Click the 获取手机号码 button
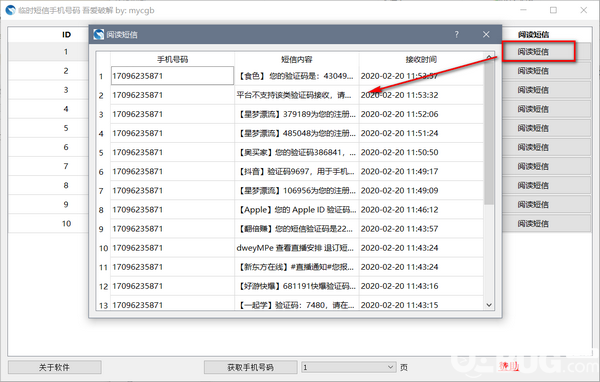This screenshot has height=382, width=600. [x=251, y=367]
